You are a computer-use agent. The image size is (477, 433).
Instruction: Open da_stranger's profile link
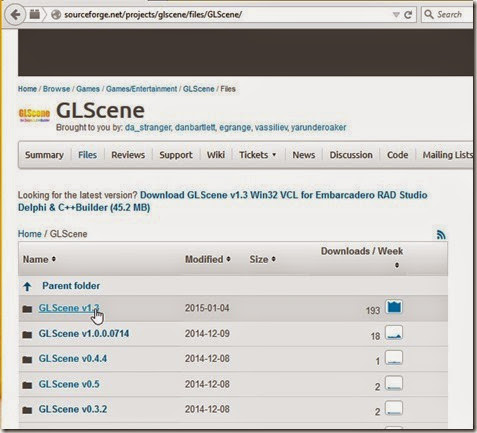[x=148, y=127]
